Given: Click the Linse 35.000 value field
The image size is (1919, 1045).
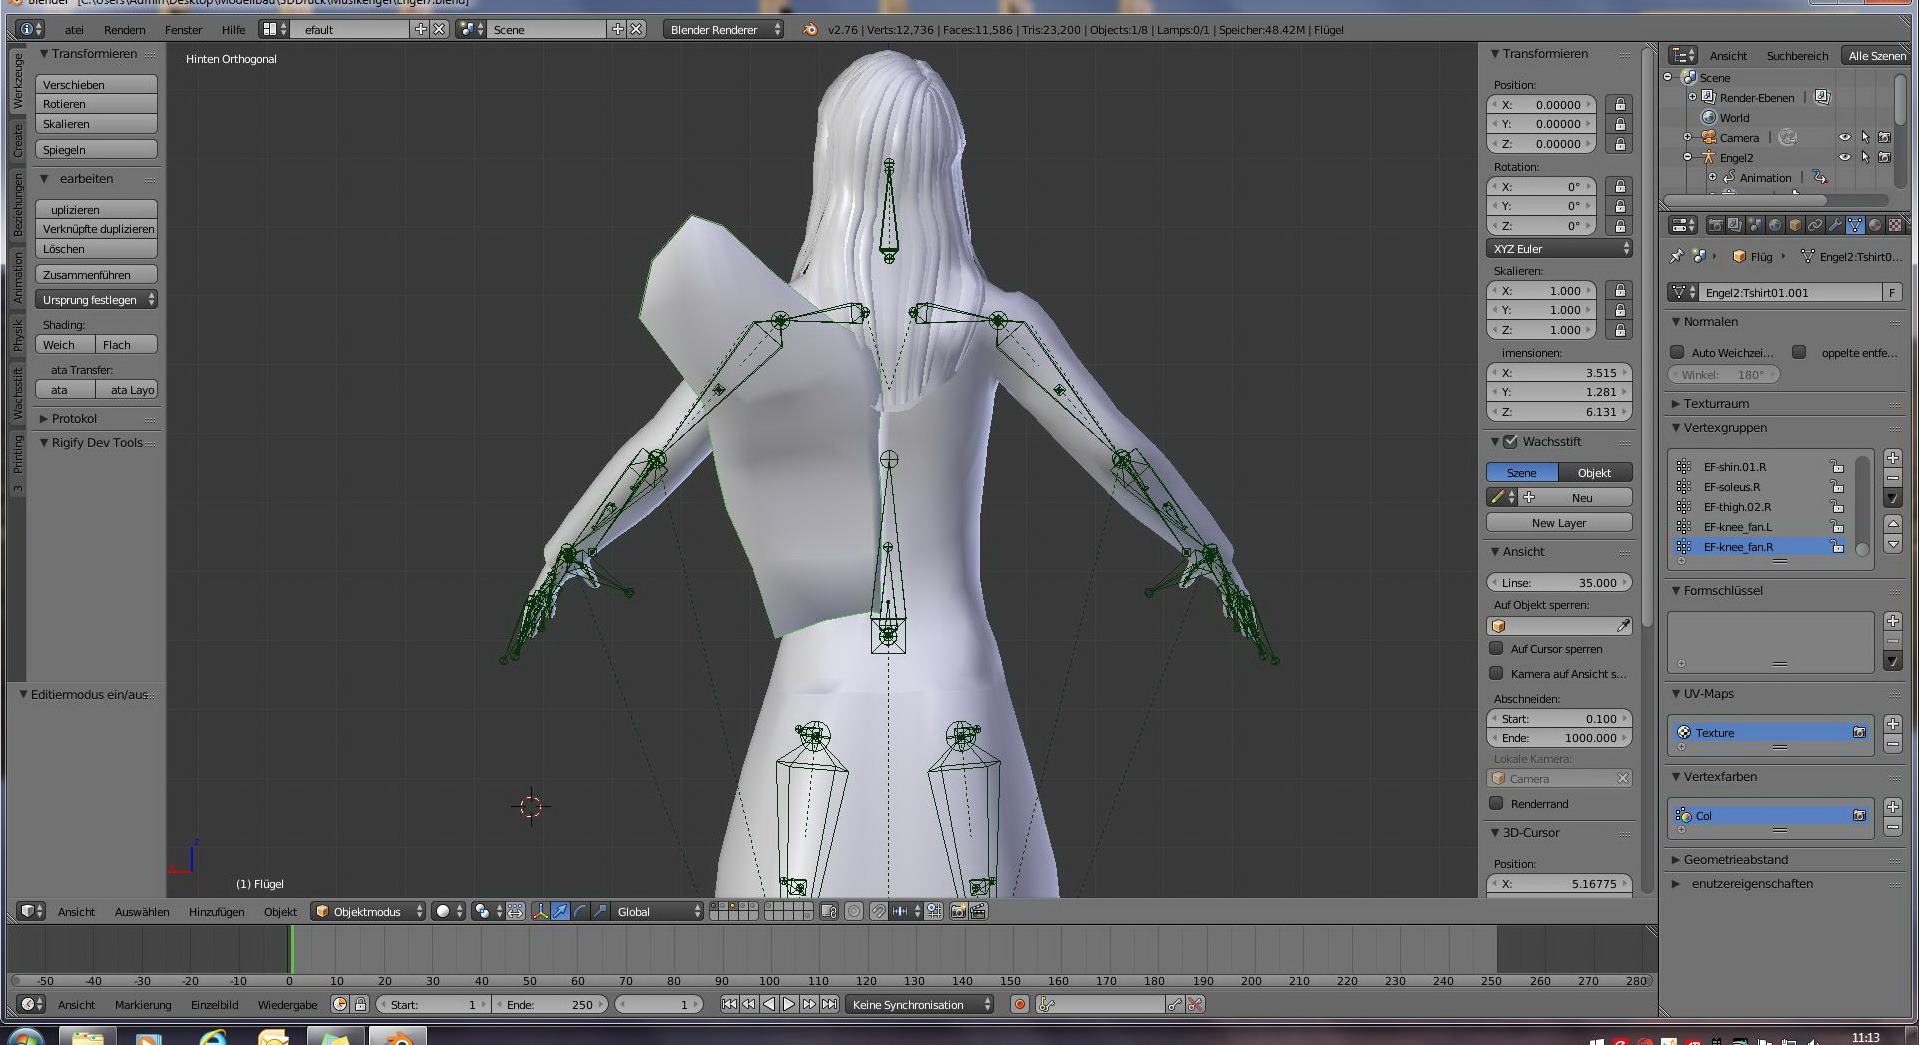Looking at the screenshot, I should (x=1558, y=582).
